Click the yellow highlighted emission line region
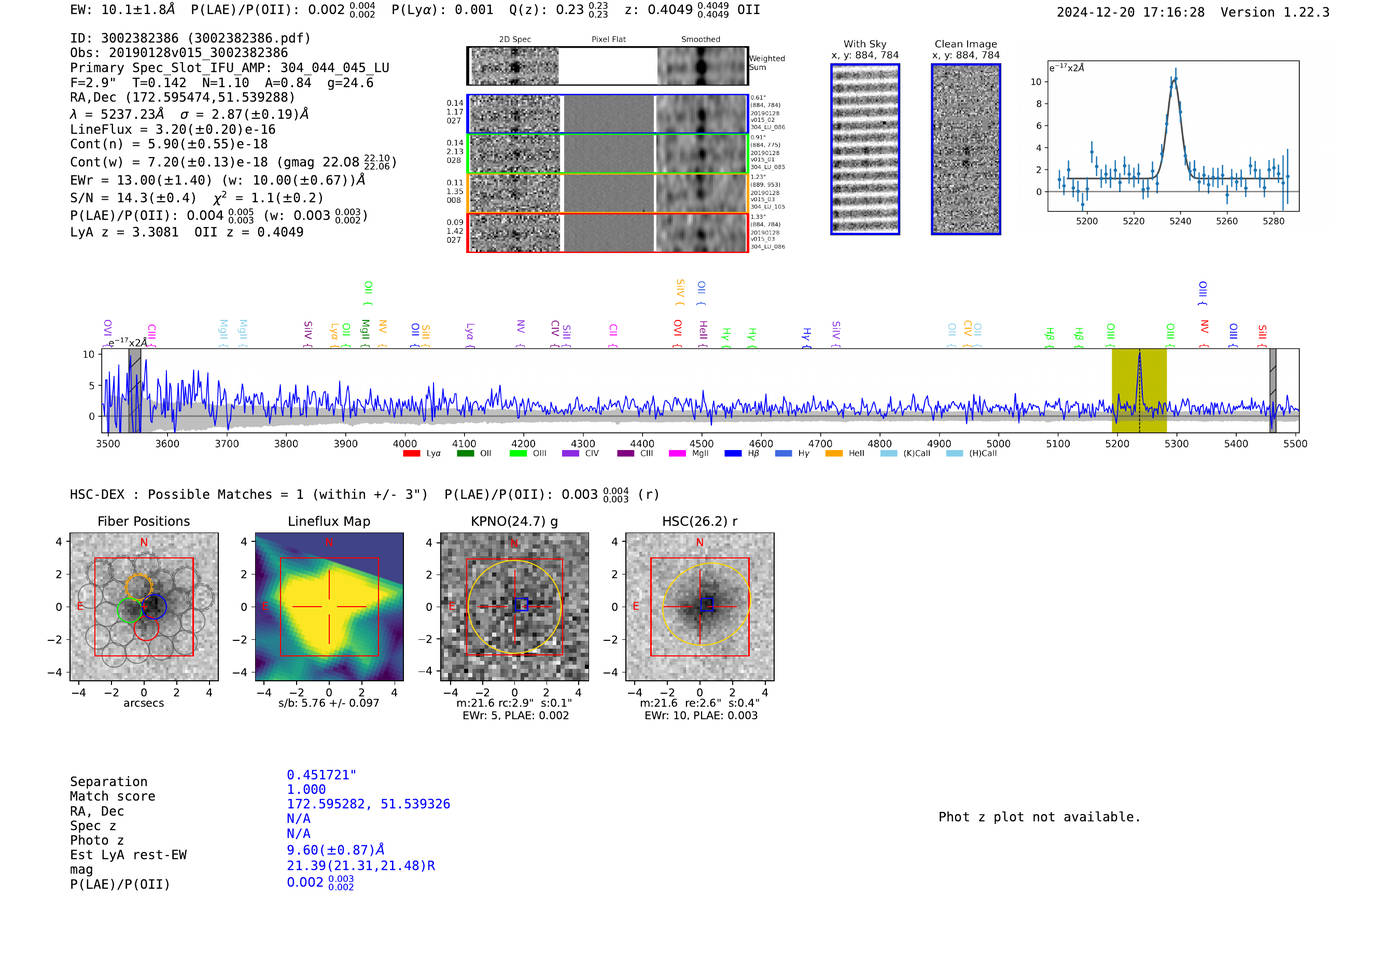Image resolution: width=1400 pixels, height=953 pixels. (1139, 390)
